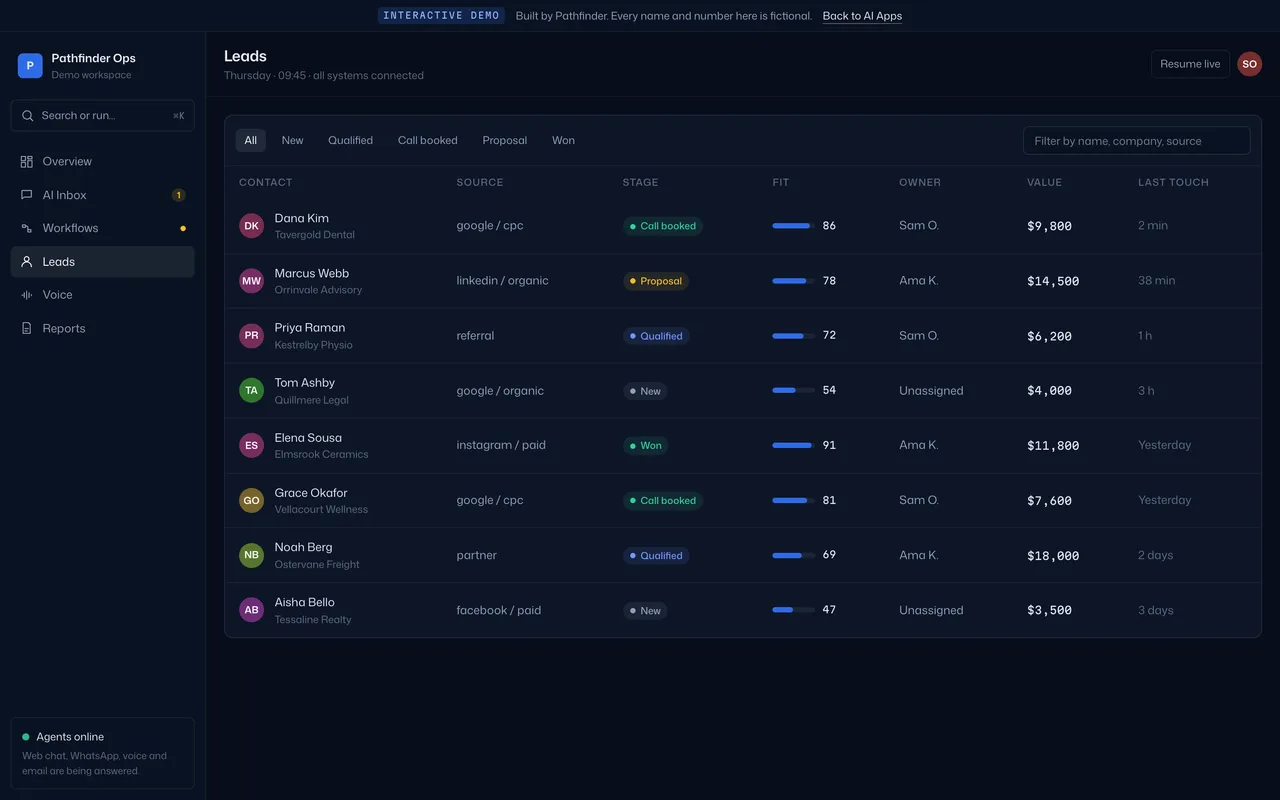Screen dimensions: 1280x800
Task: Click the Grace Okafor contact name
Action: 311,493
